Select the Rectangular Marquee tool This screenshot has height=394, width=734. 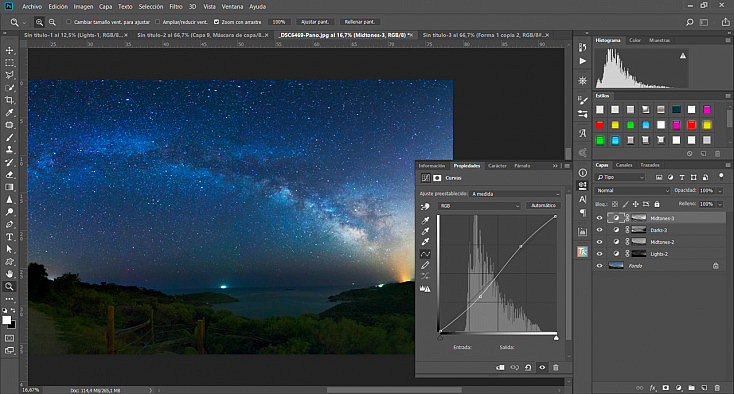click(9, 63)
